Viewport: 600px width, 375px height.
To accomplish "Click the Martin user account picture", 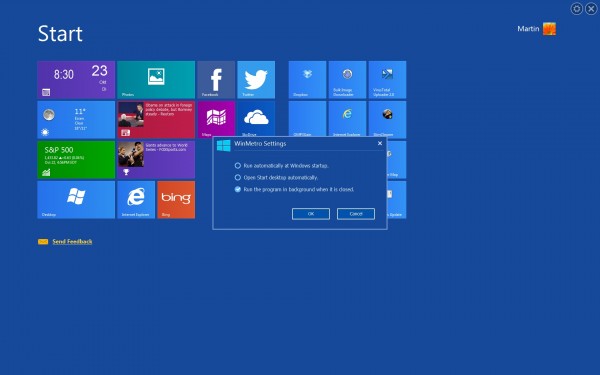I will pyautogui.click(x=549, y=29).
